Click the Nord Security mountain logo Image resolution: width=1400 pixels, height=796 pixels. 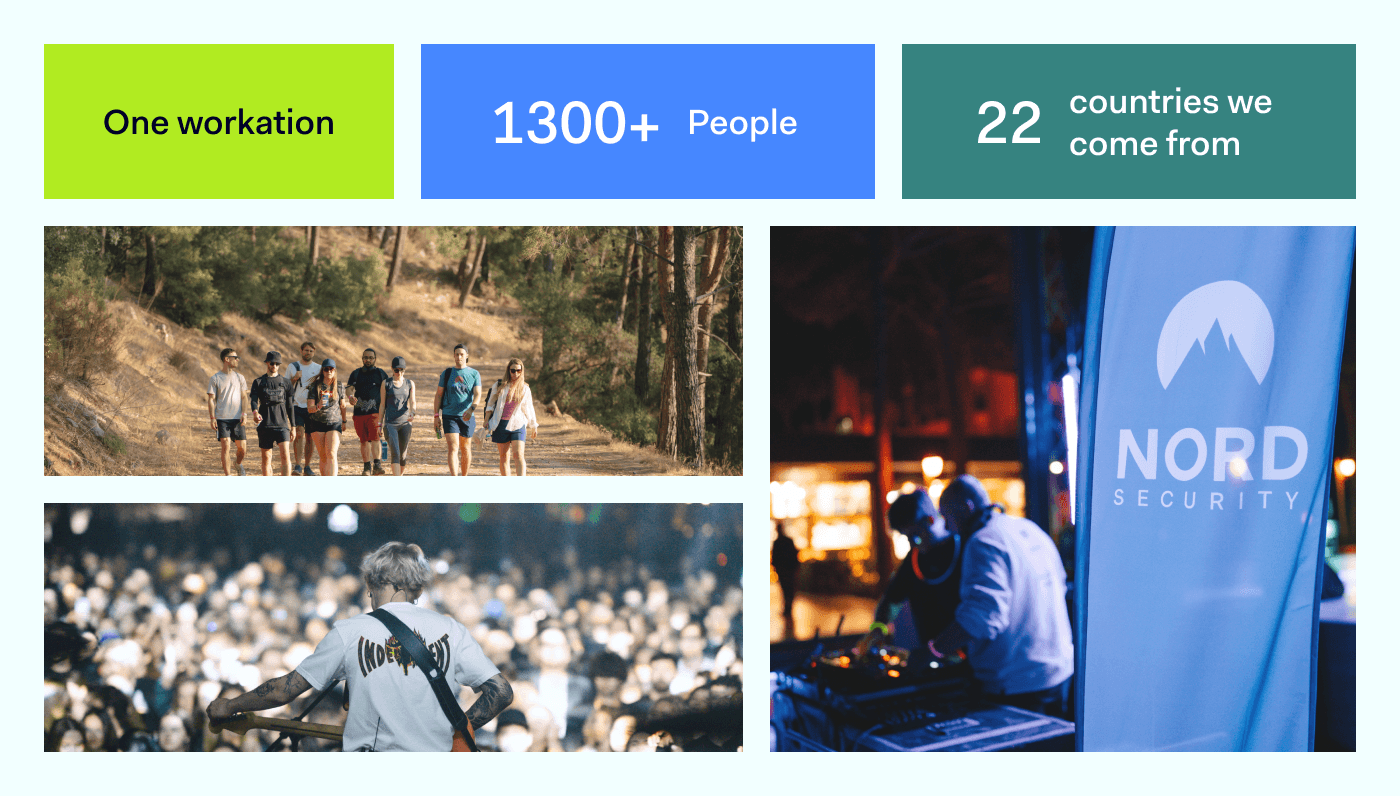(x=1215, y=335)
